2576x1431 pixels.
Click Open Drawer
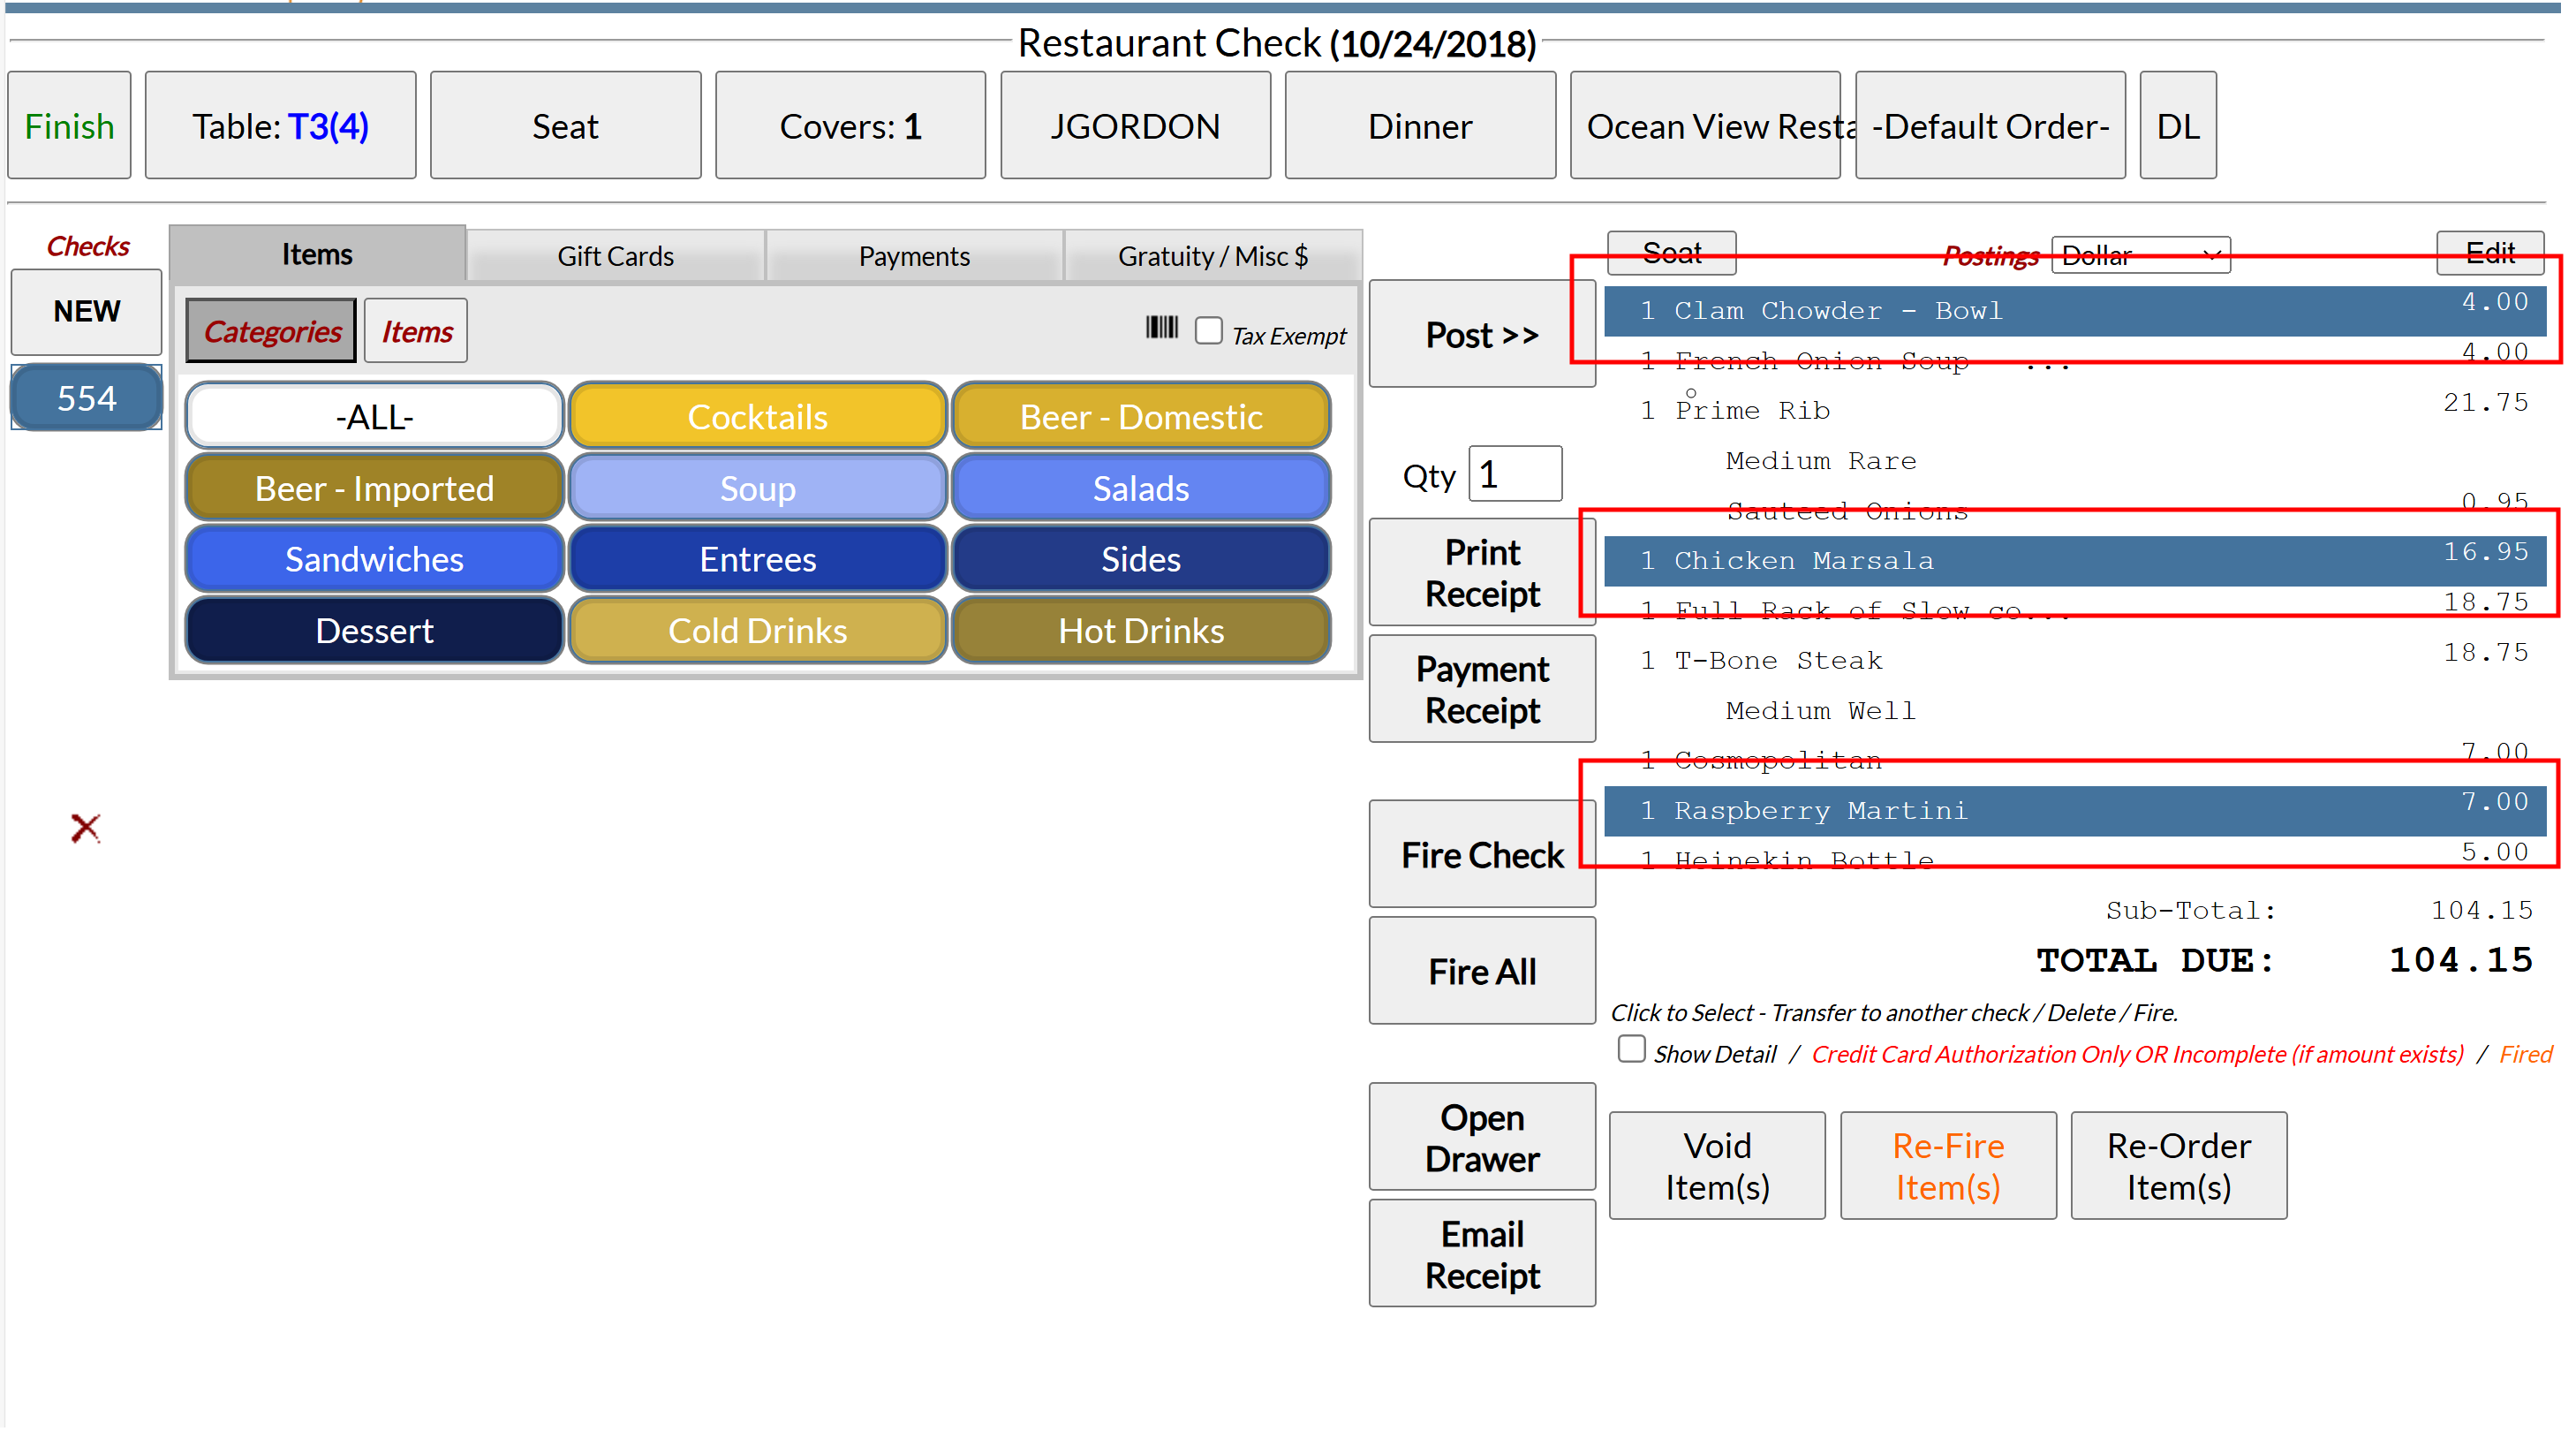click(x=1481, y=1137)
